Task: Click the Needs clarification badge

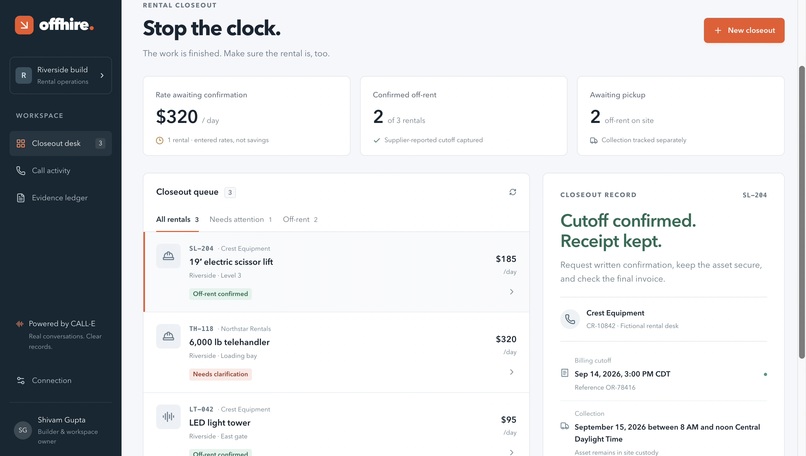Action: (x=221, y=374)
